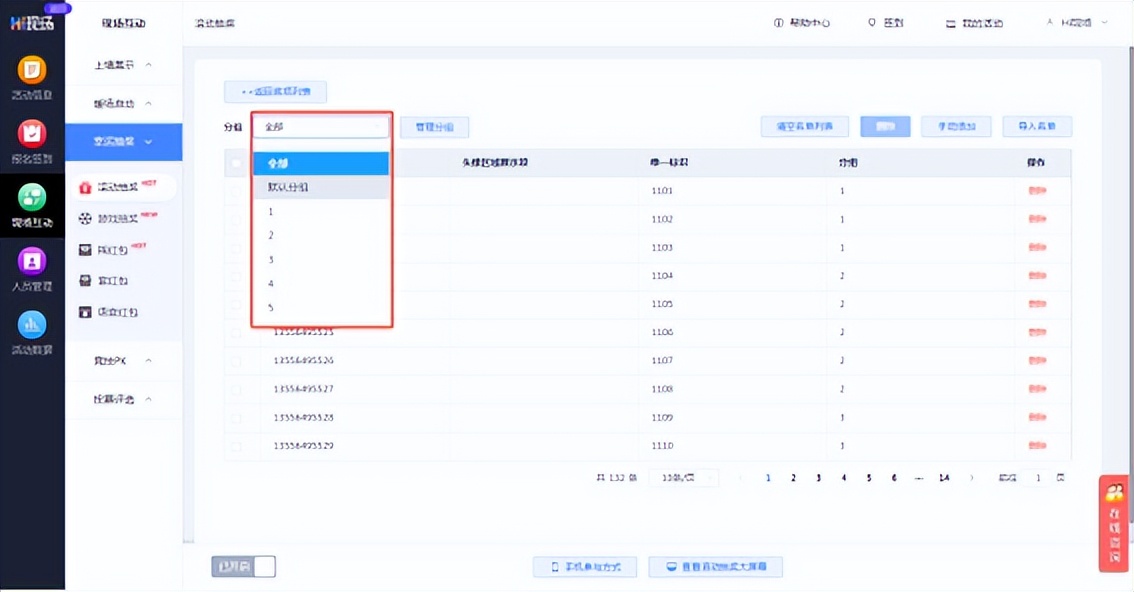Click the red 在线咨询 support widget
Image resolution: width=1134 pixels, height=592 pixels.
coord(1114,523)
